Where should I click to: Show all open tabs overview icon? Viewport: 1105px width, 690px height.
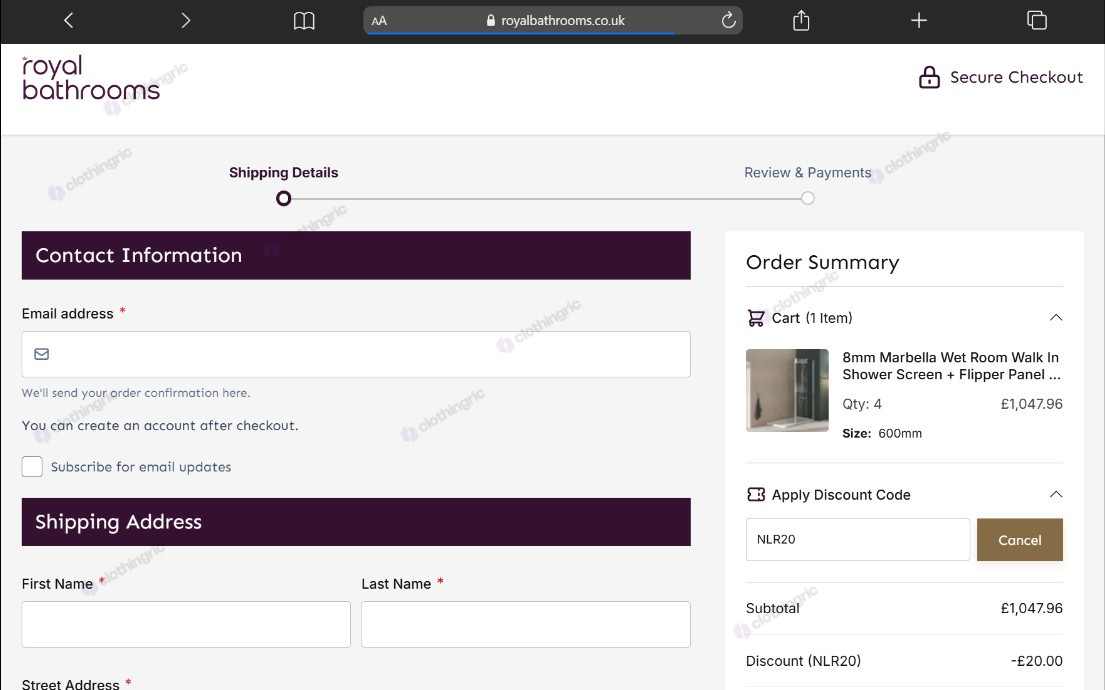coord(1037,20)
